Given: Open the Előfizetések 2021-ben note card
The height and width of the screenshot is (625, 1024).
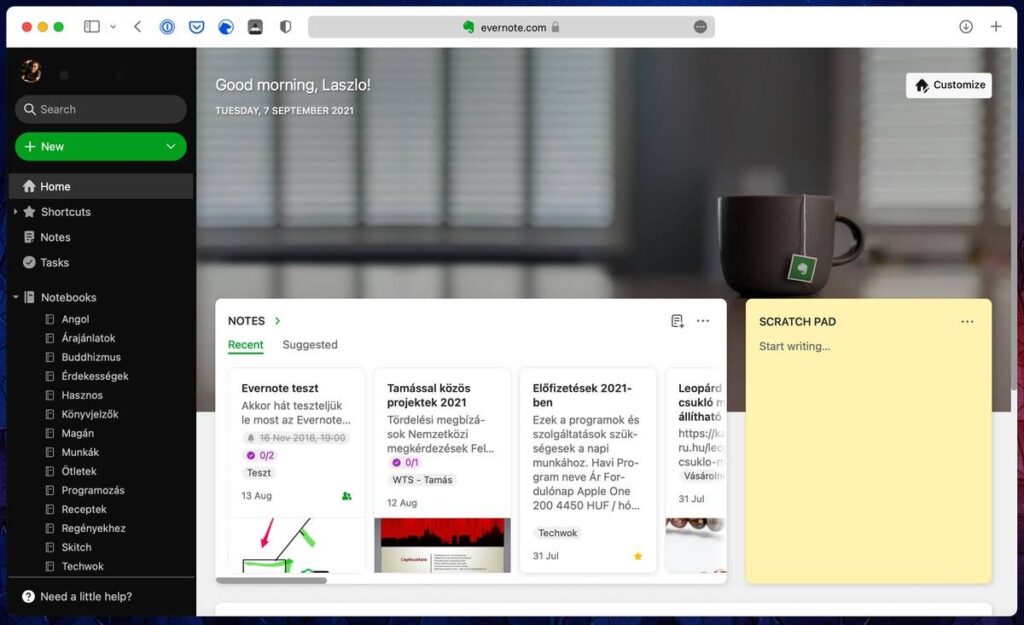Looking at the screenshot, I should [x=588, y=470].
